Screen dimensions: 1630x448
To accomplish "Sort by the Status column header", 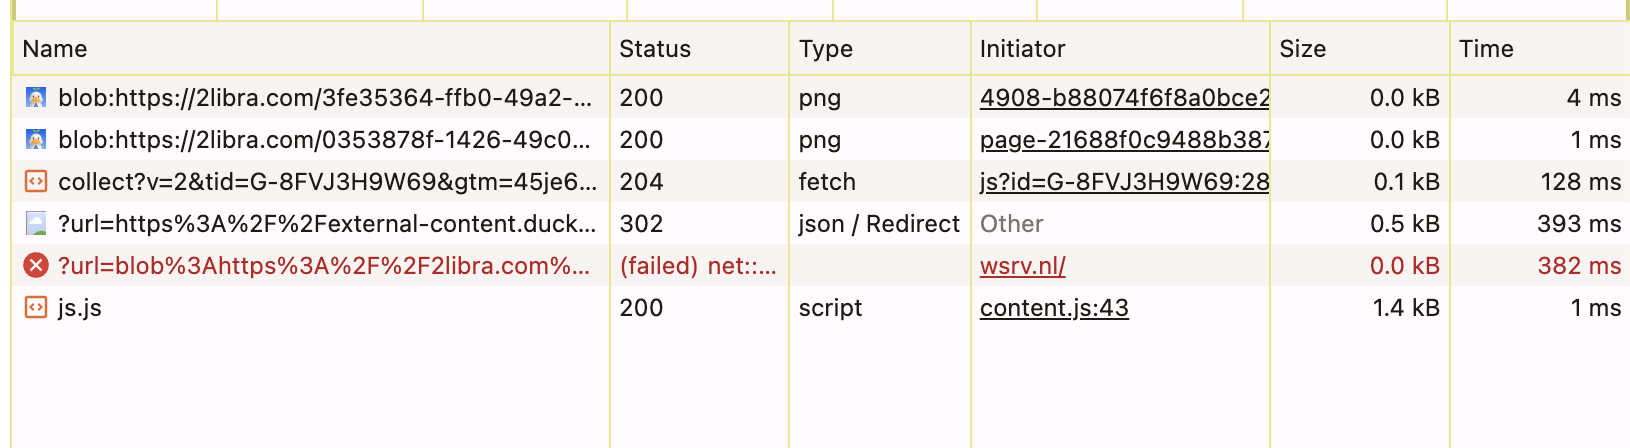I will pyautogui.click(x=655, y=49).
